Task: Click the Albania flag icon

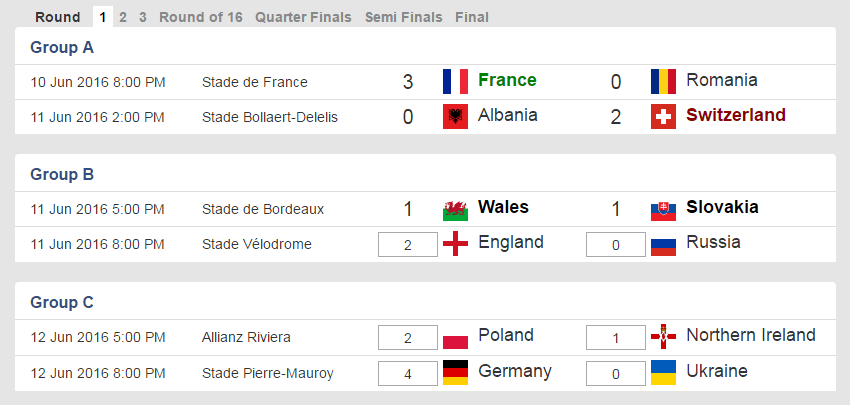Action: pyautogui.click(x=455, y=116)
